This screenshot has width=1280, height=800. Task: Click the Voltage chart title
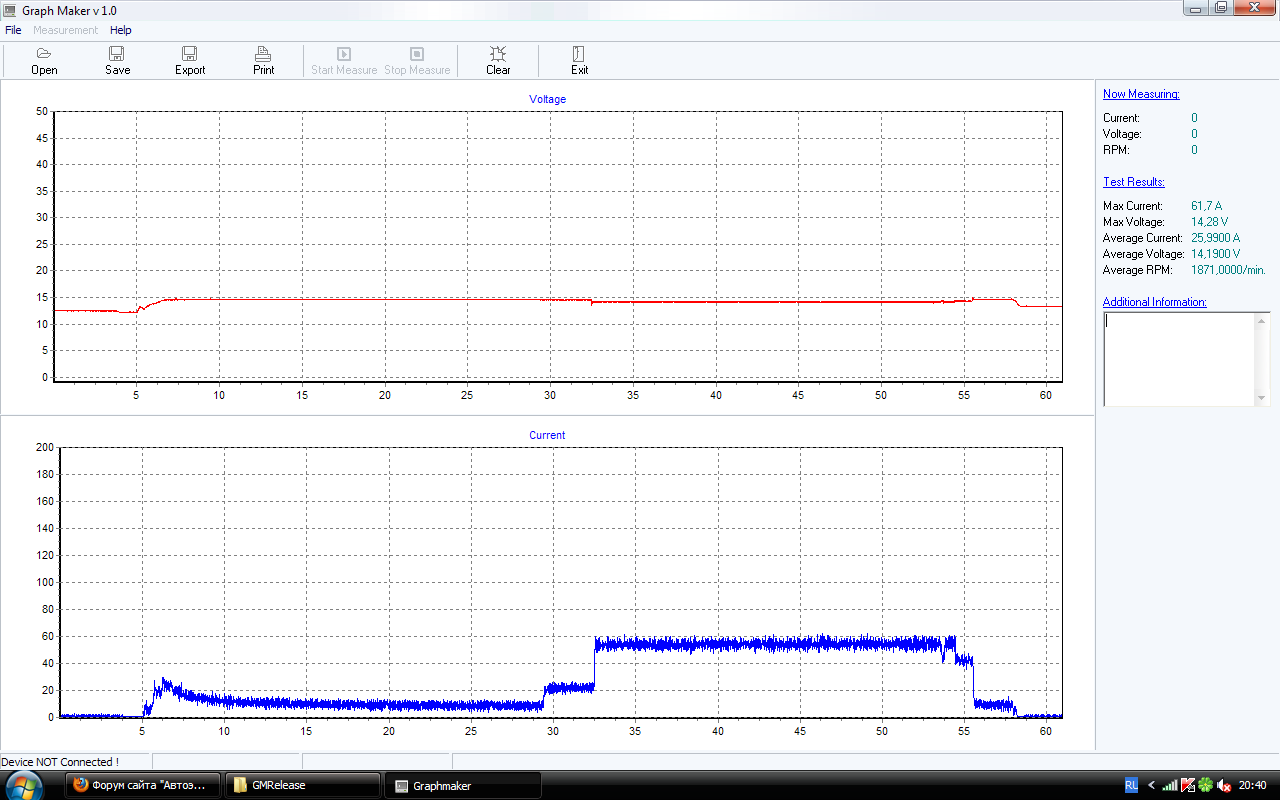[547, 99]
